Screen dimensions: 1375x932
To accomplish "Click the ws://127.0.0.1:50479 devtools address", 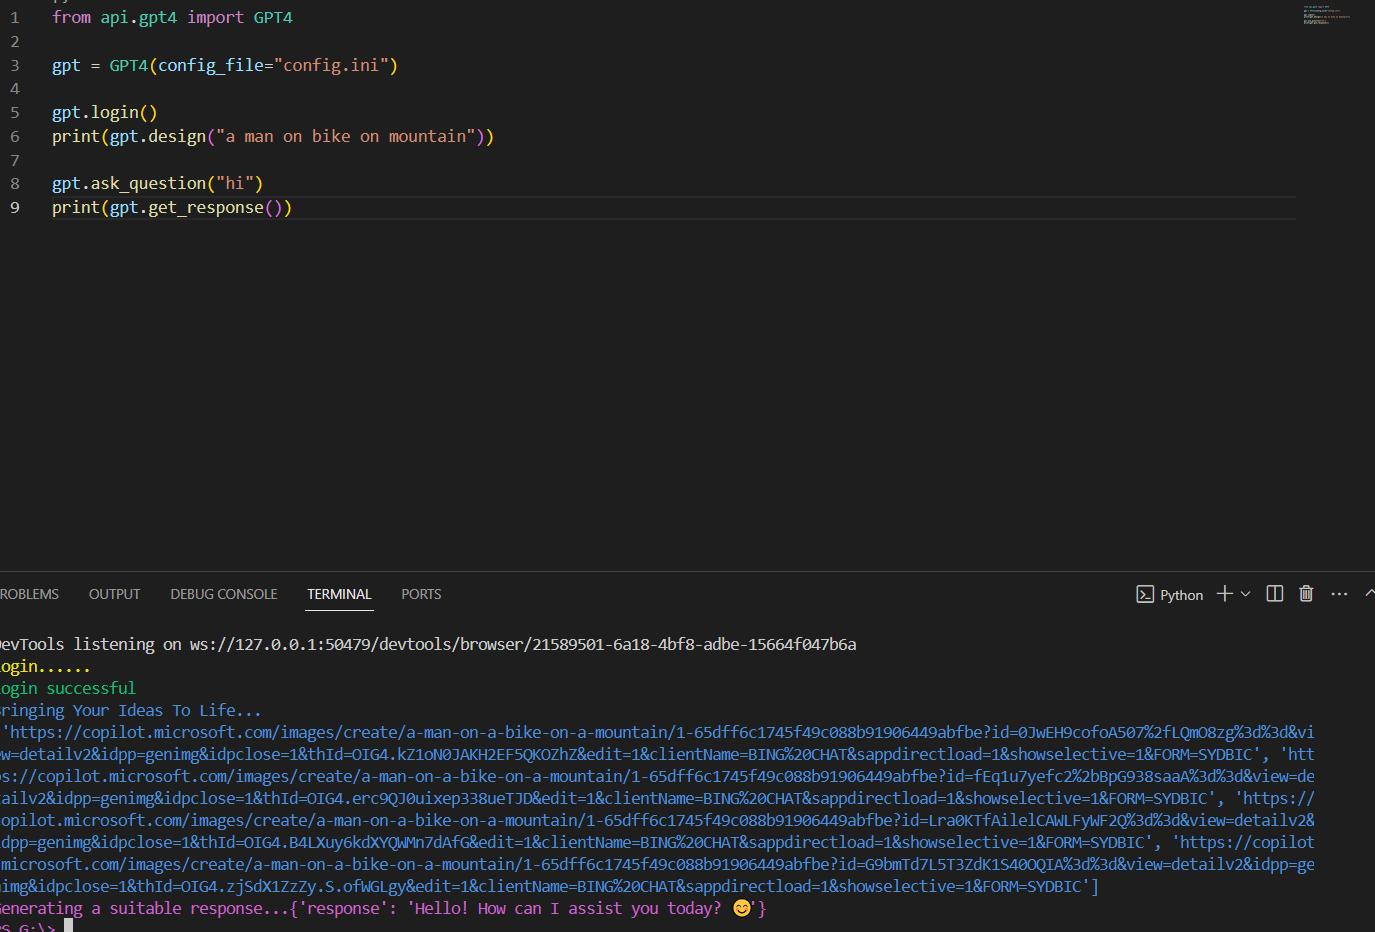I will 523,644.
